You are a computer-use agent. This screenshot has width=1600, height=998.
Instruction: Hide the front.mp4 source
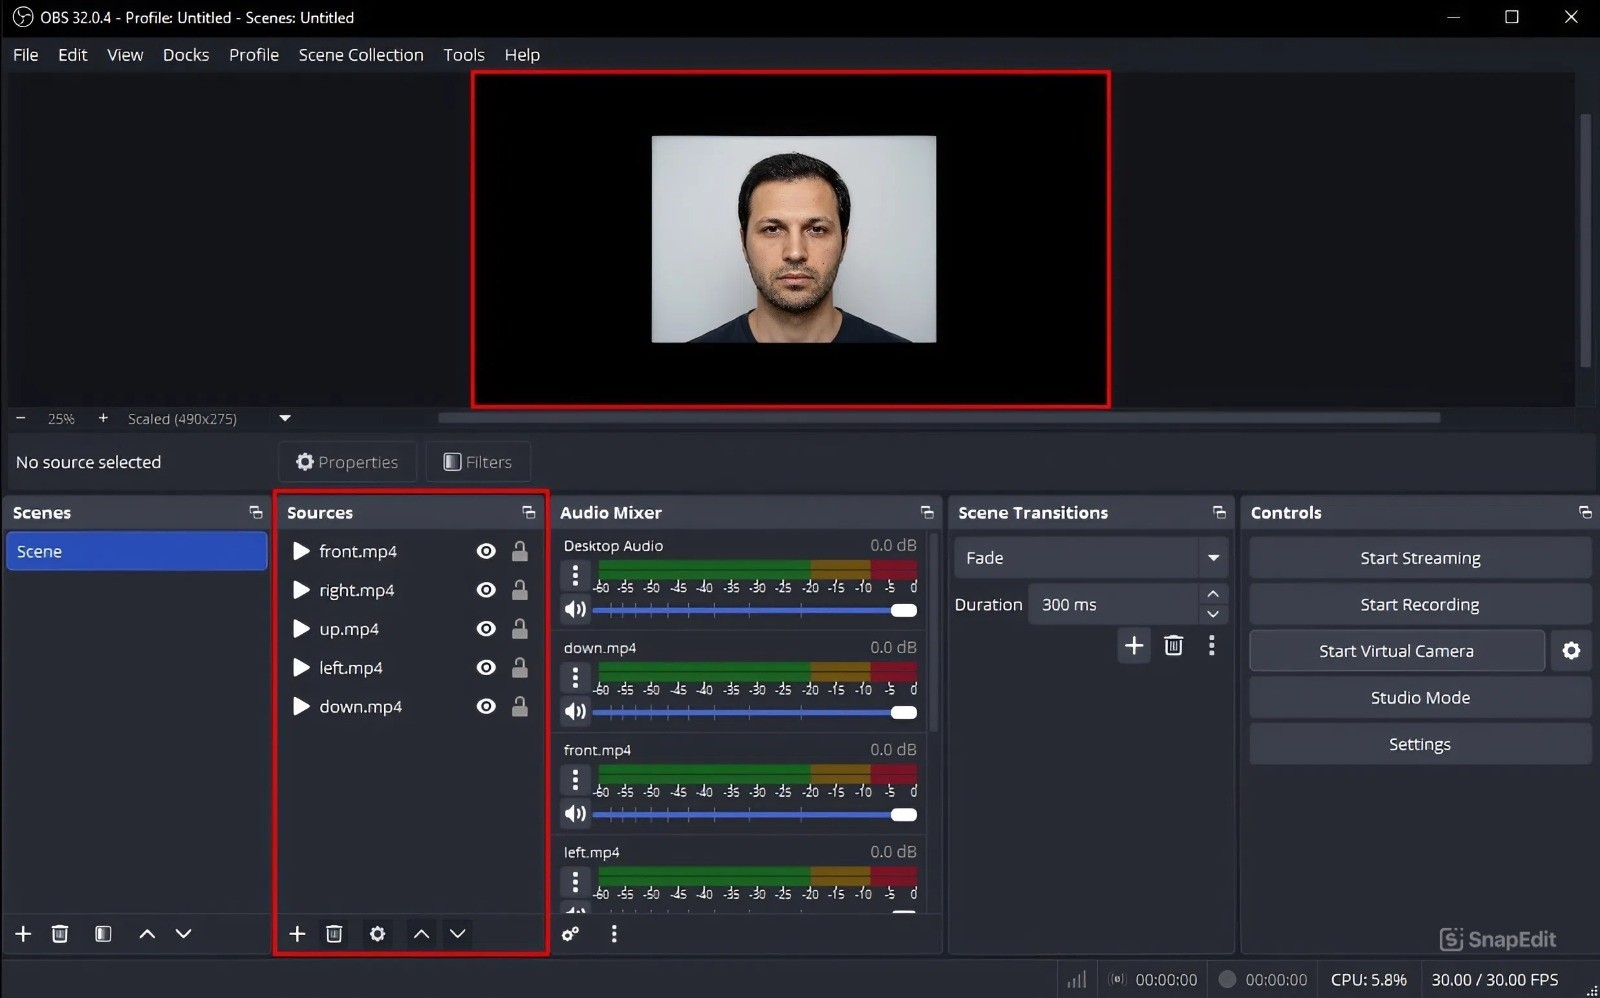(x=486, y=551)
